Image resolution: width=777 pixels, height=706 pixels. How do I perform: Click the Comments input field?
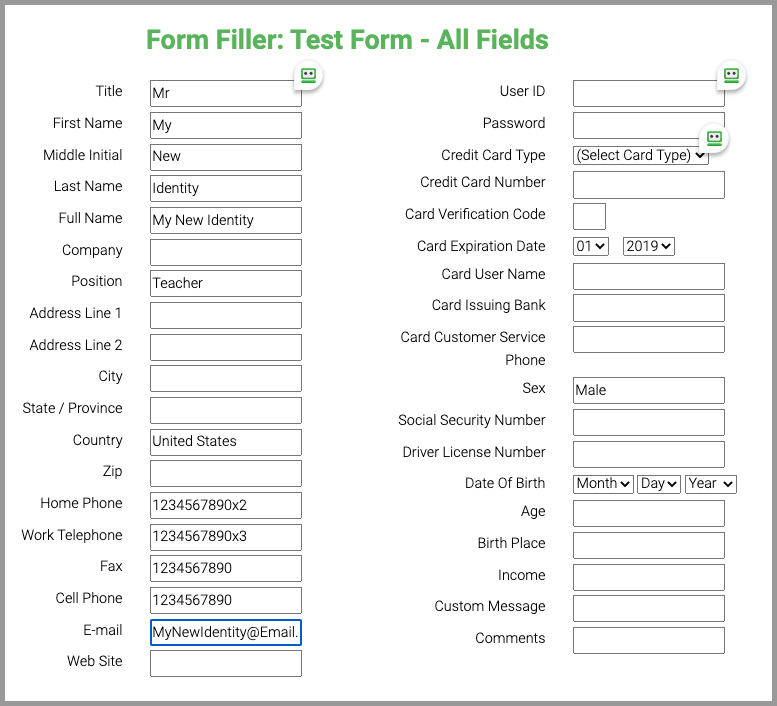pyautogui.click(x=649, y=641)
